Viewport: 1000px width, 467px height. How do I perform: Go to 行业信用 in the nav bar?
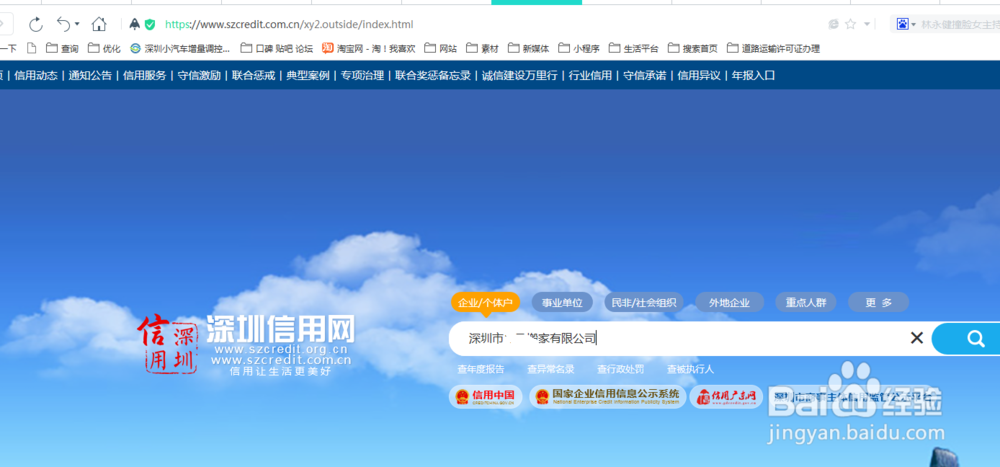click(591, 75)
